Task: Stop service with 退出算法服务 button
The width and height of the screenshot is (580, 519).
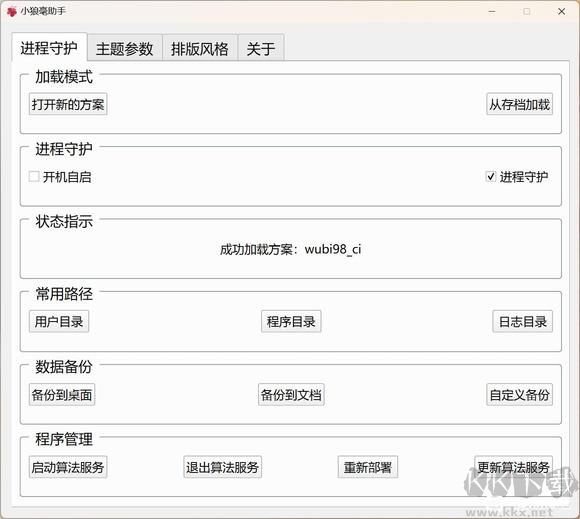Action: pyautogui.click(x=223, y=467)
